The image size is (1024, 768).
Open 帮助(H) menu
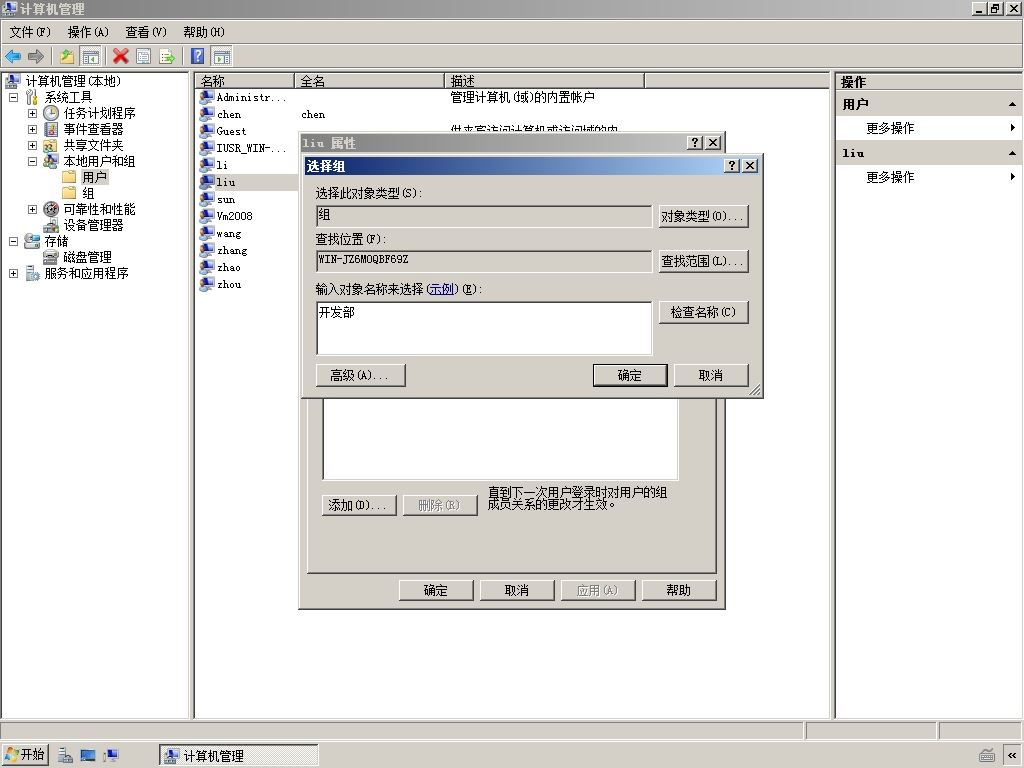click(204, 32)
